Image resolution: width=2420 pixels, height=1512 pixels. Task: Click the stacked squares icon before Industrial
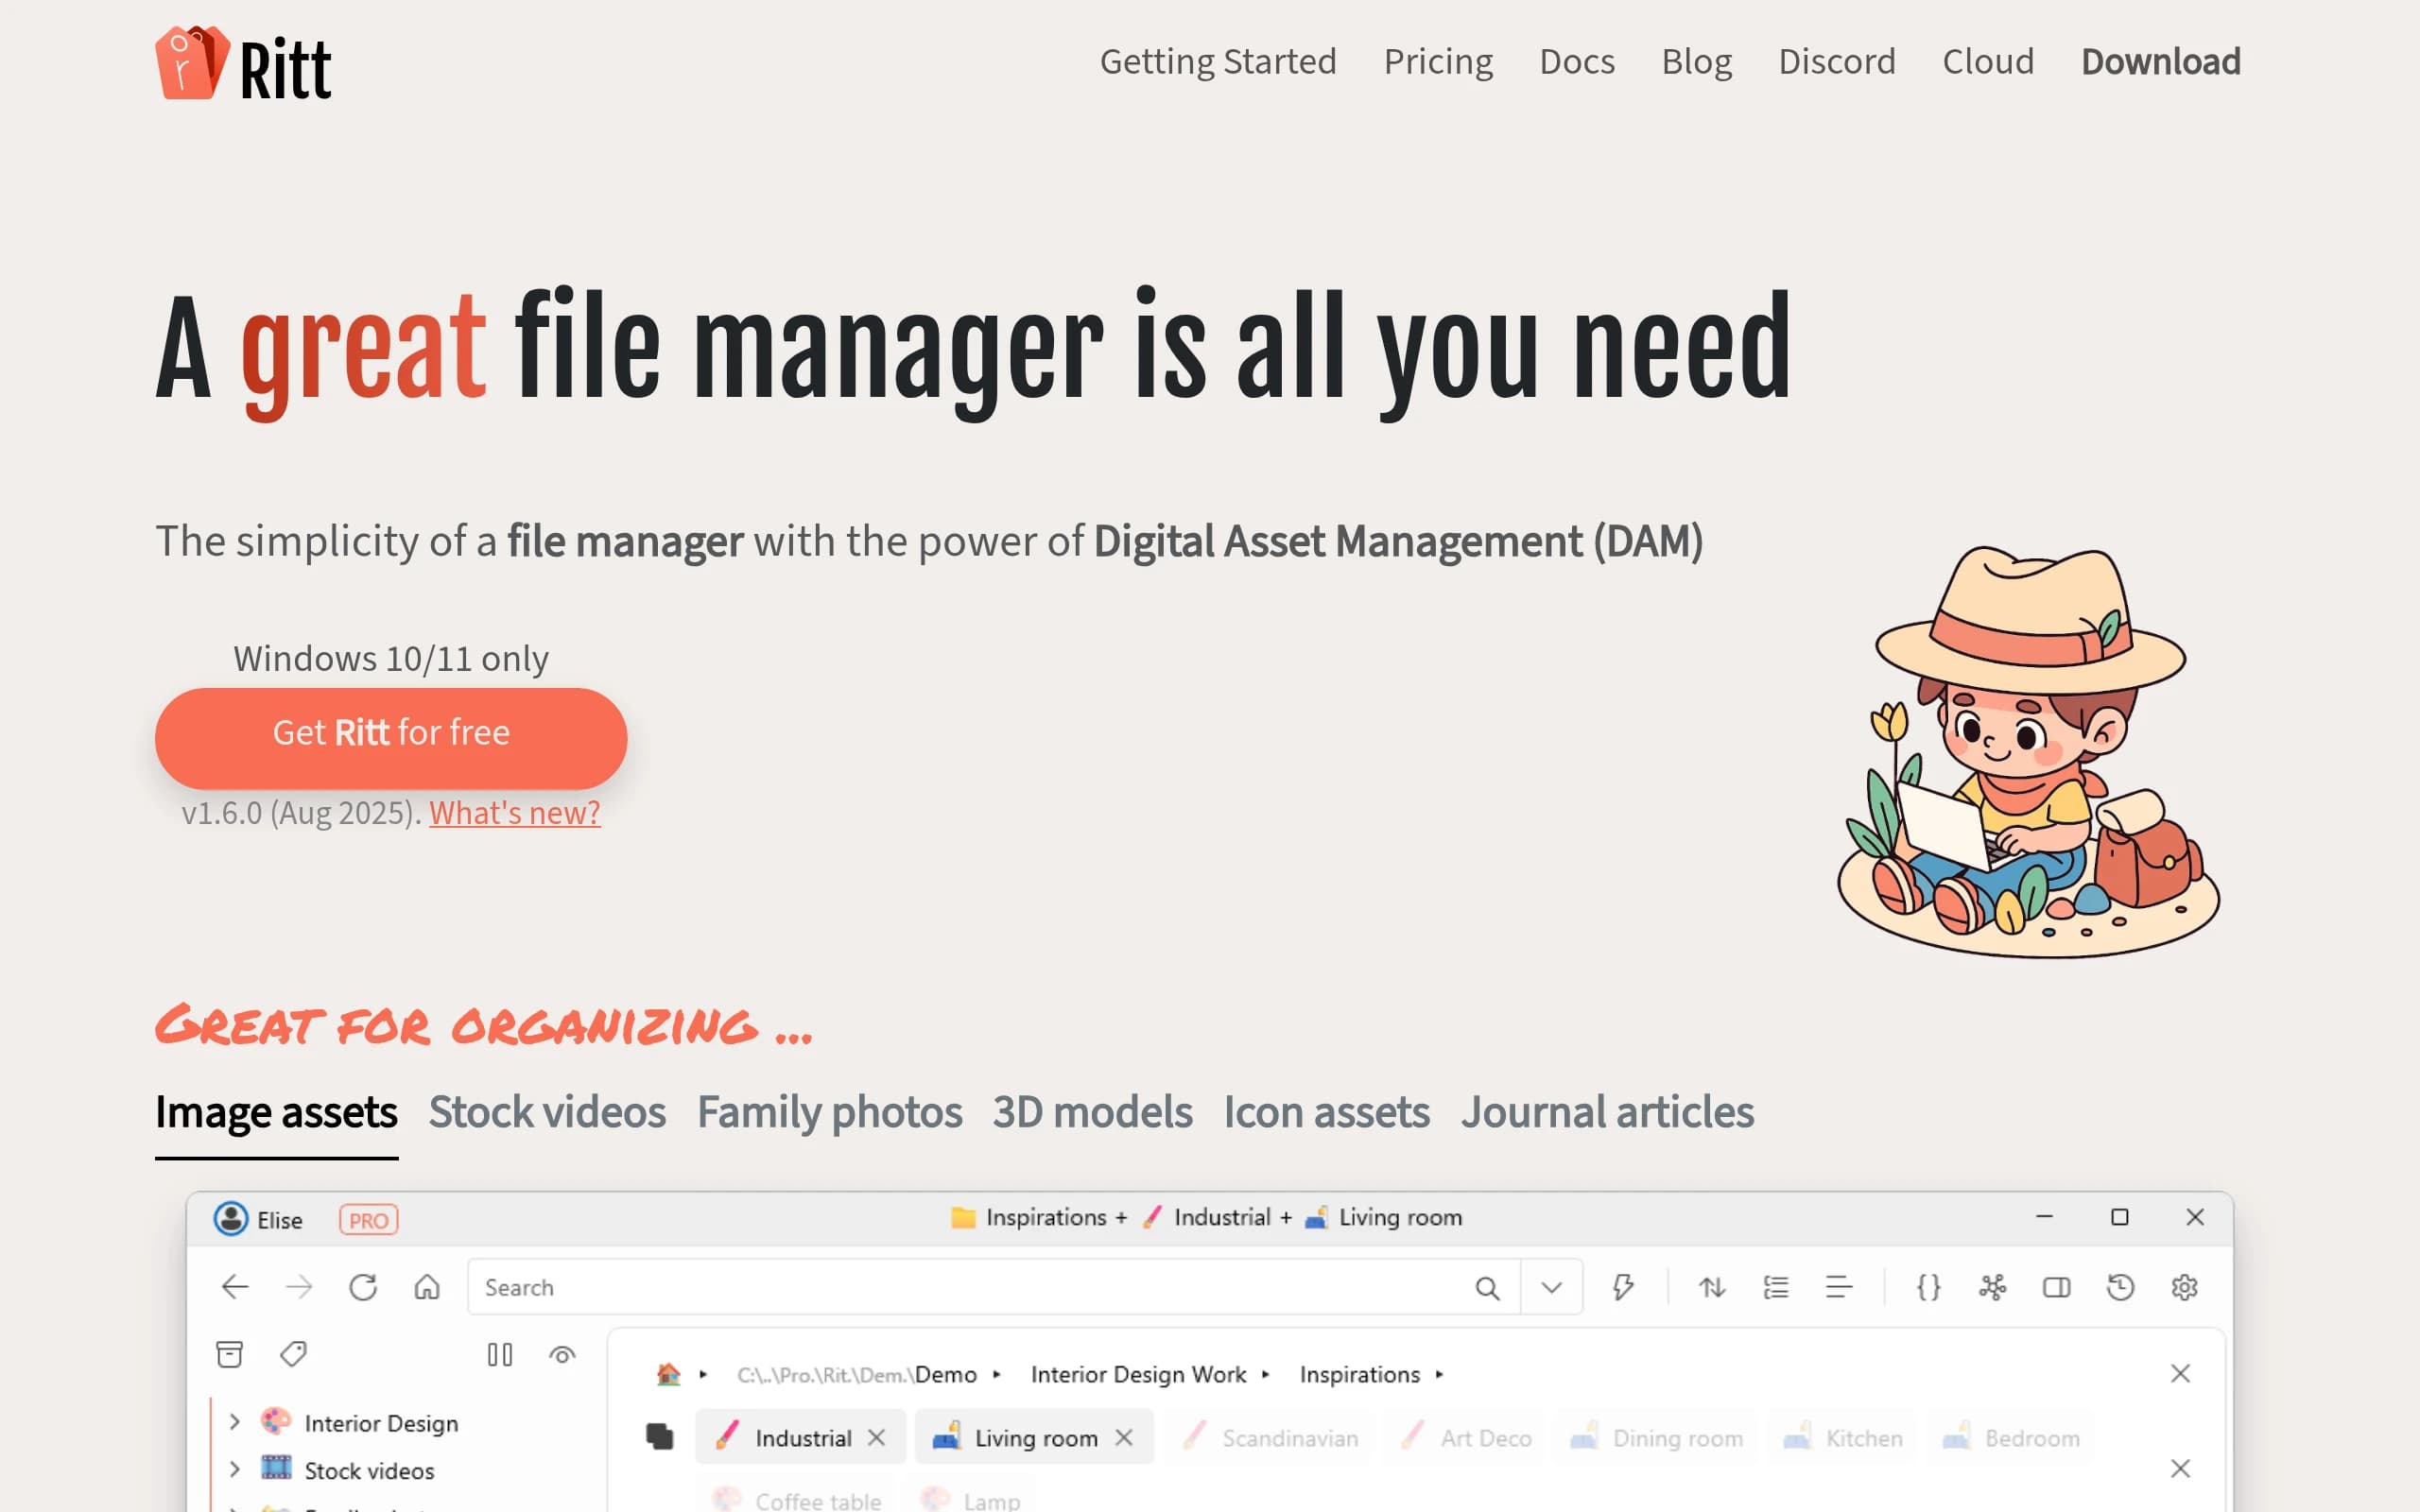[x=660, y=1437]
